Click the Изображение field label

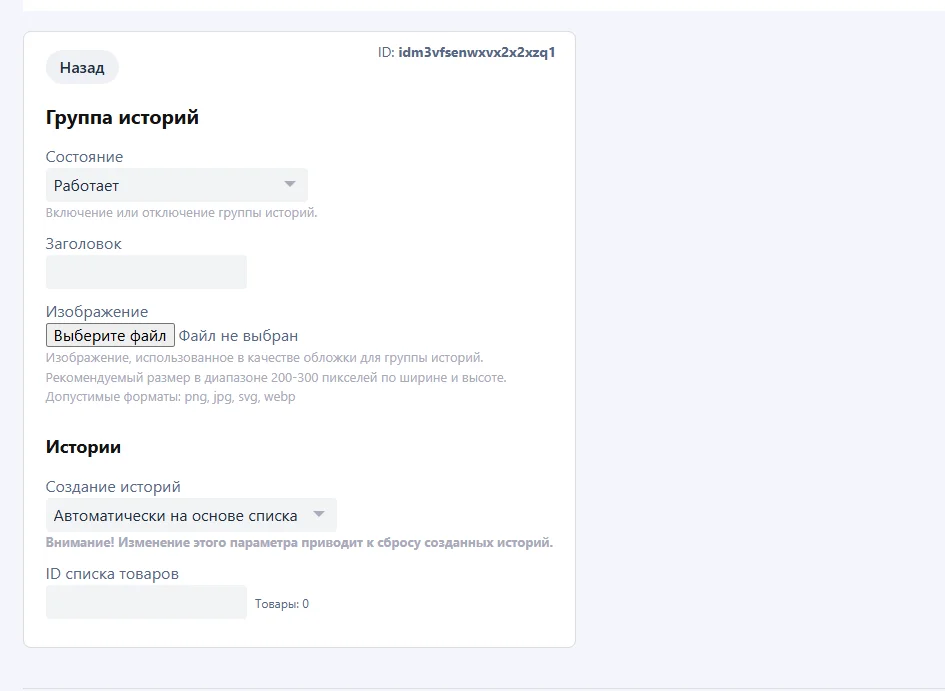tap(97, 311)
